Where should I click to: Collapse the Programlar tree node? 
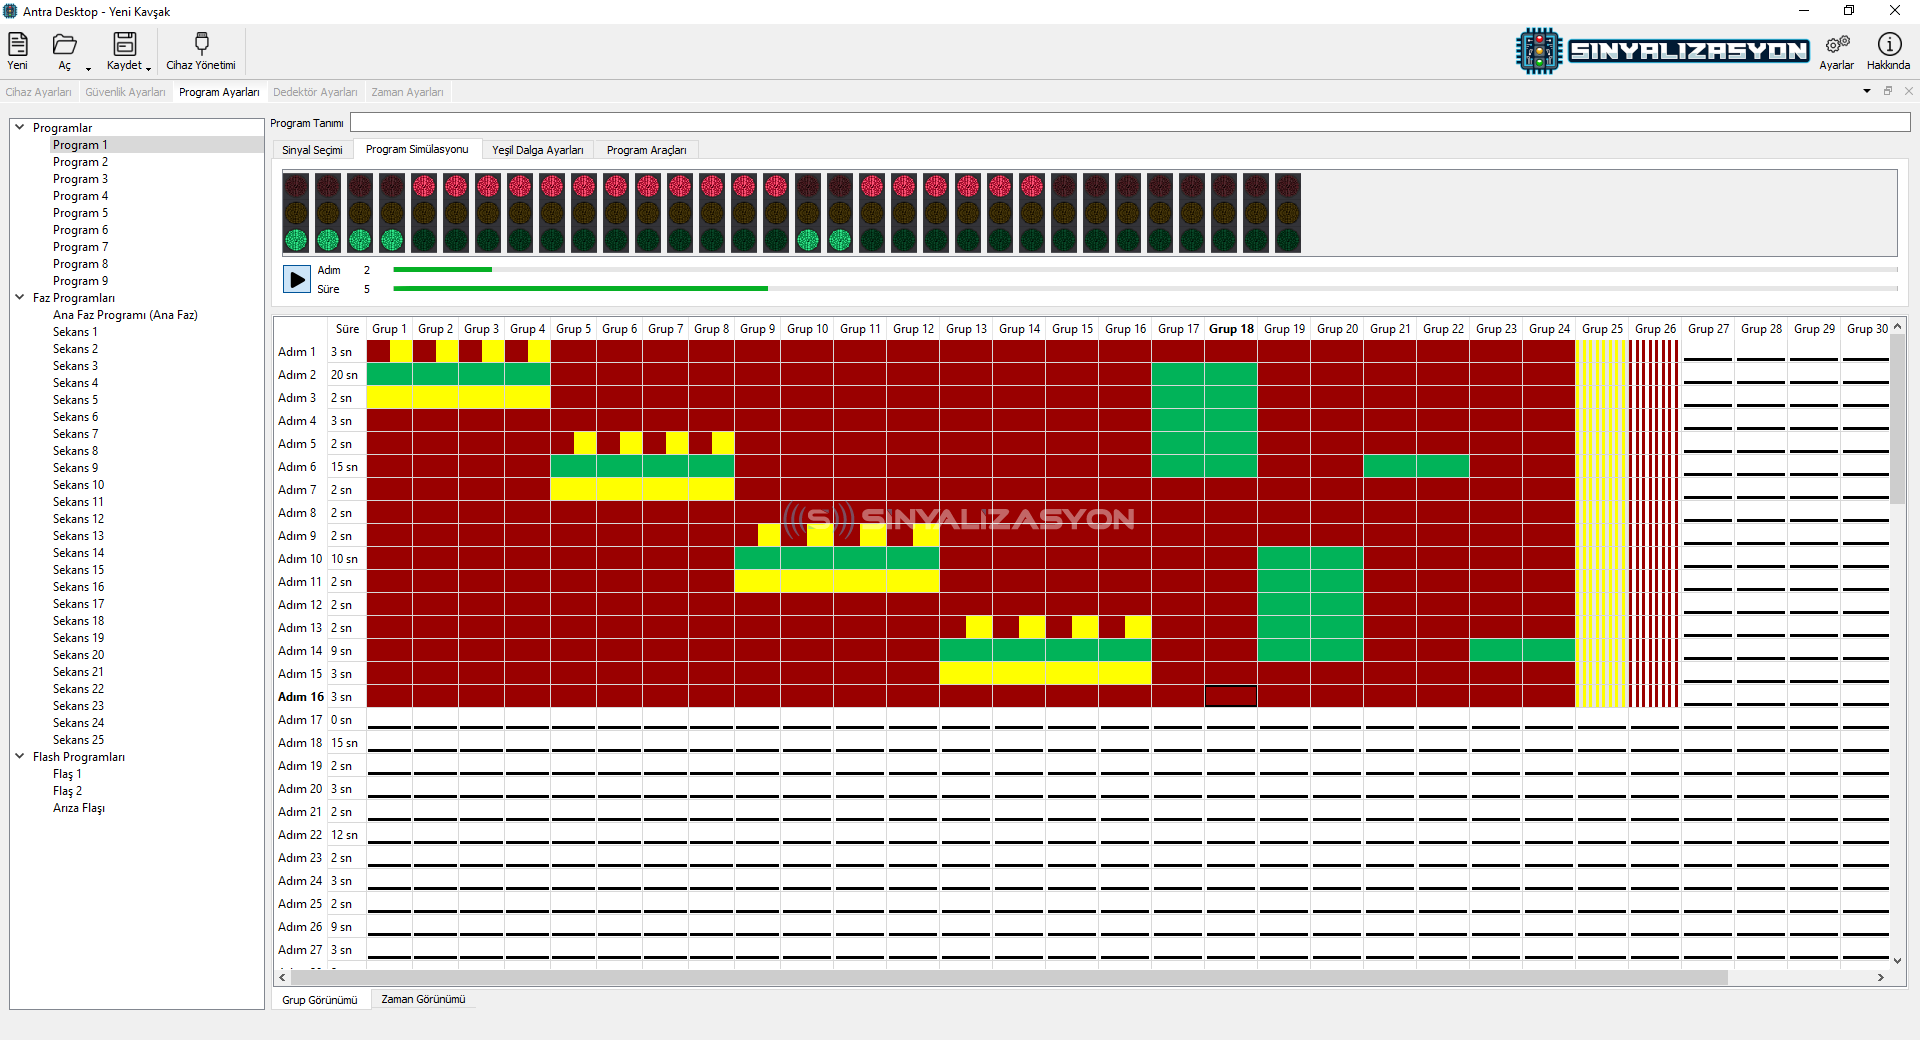(19, 127)
